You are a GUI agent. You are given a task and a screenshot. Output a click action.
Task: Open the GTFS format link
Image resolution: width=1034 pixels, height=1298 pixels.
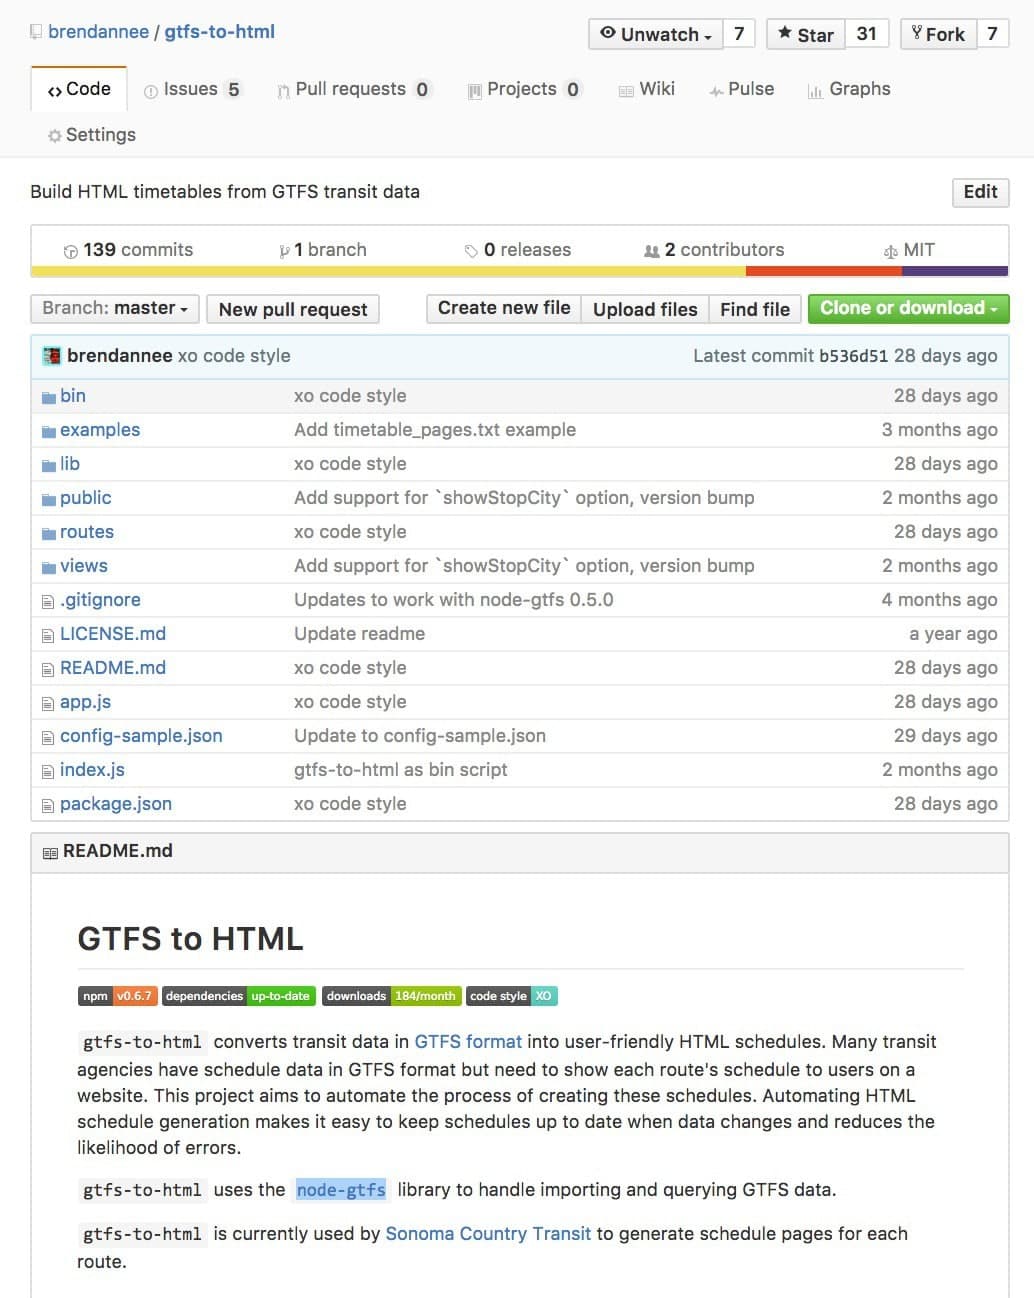(x=468, y=1042)
